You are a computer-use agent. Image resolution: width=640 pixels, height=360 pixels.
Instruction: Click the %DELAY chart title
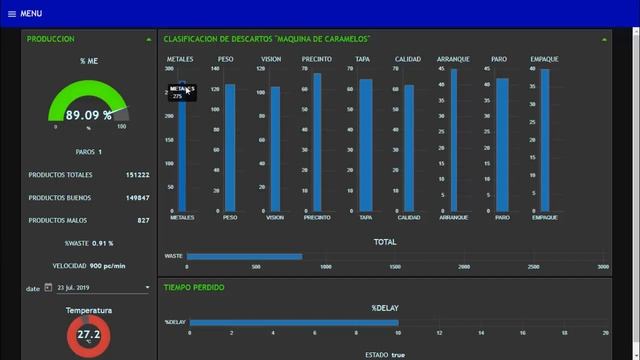pyautogui.click(x=385, y=308)
